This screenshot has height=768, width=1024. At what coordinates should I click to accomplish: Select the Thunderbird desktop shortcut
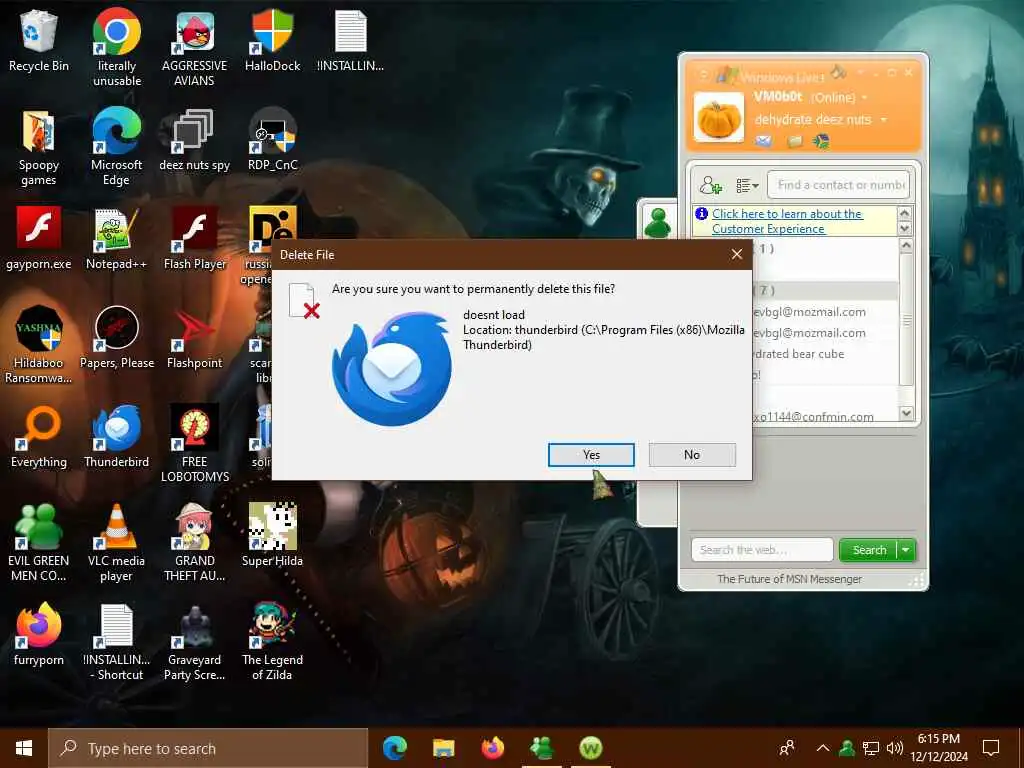(x=116, y=436)
